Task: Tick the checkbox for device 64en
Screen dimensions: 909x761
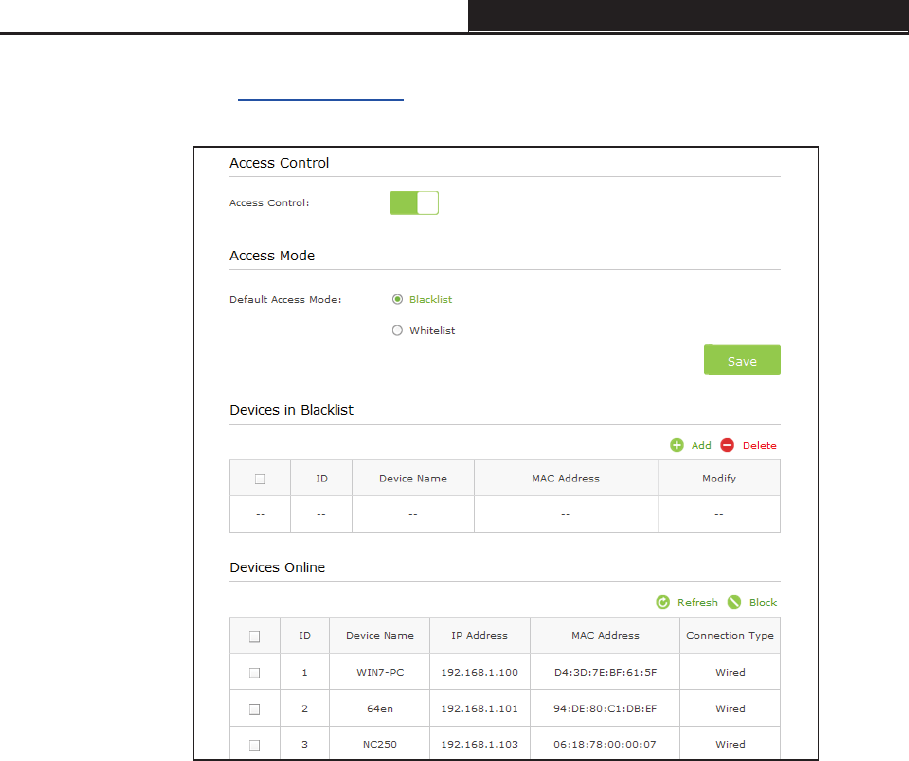Action: 254,709
